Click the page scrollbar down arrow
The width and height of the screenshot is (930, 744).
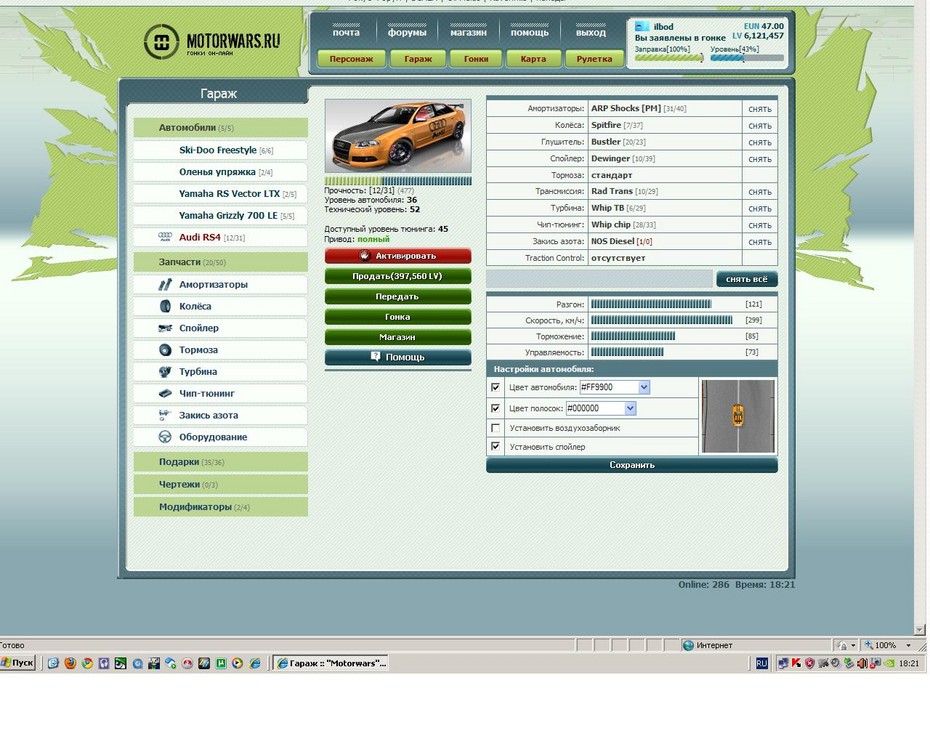coord(920,629)
